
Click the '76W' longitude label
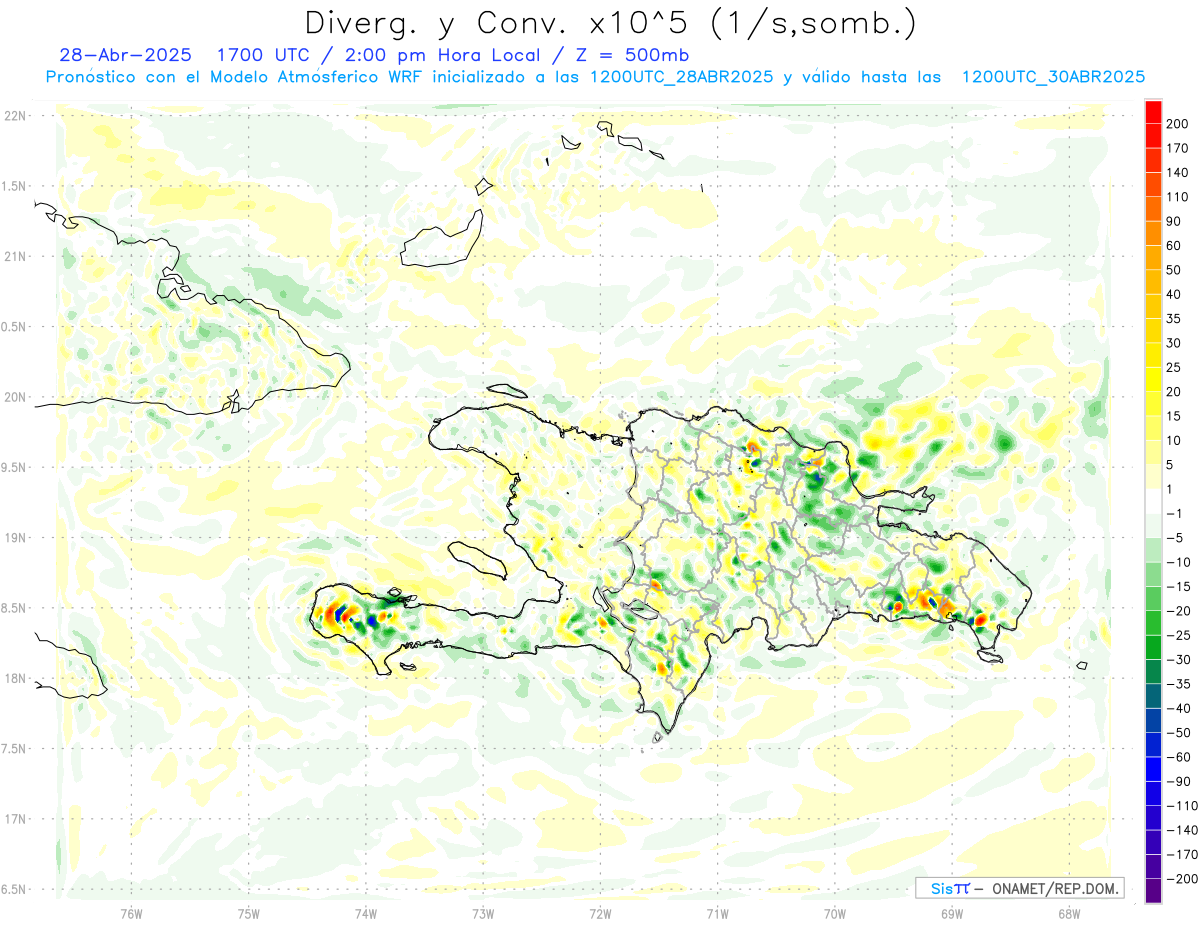point(131,913)
